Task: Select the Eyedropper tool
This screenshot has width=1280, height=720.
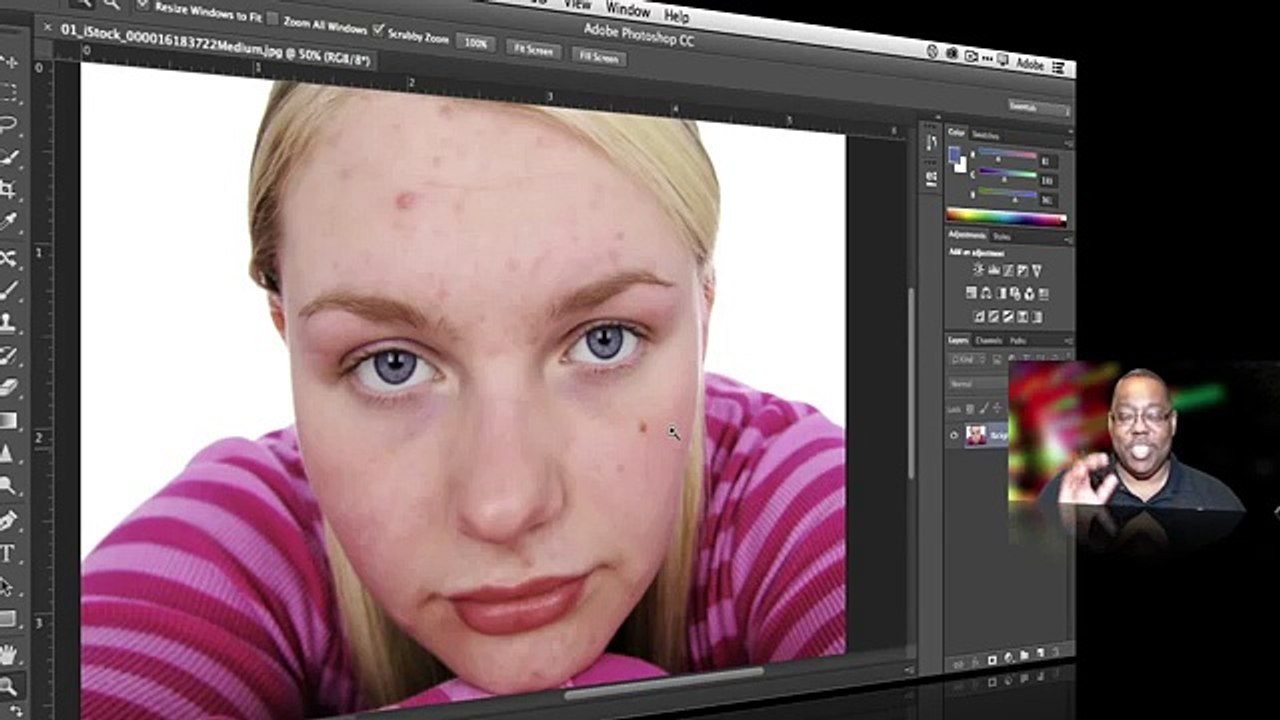Action: 9,222
